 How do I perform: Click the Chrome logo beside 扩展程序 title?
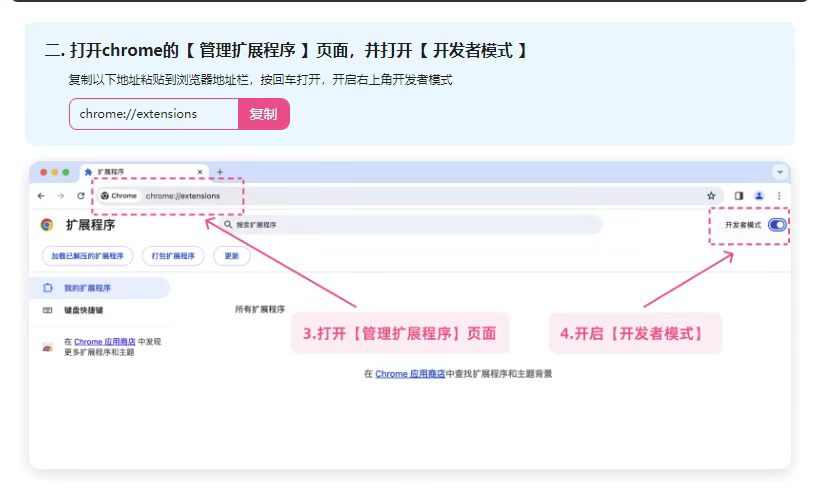47,225
